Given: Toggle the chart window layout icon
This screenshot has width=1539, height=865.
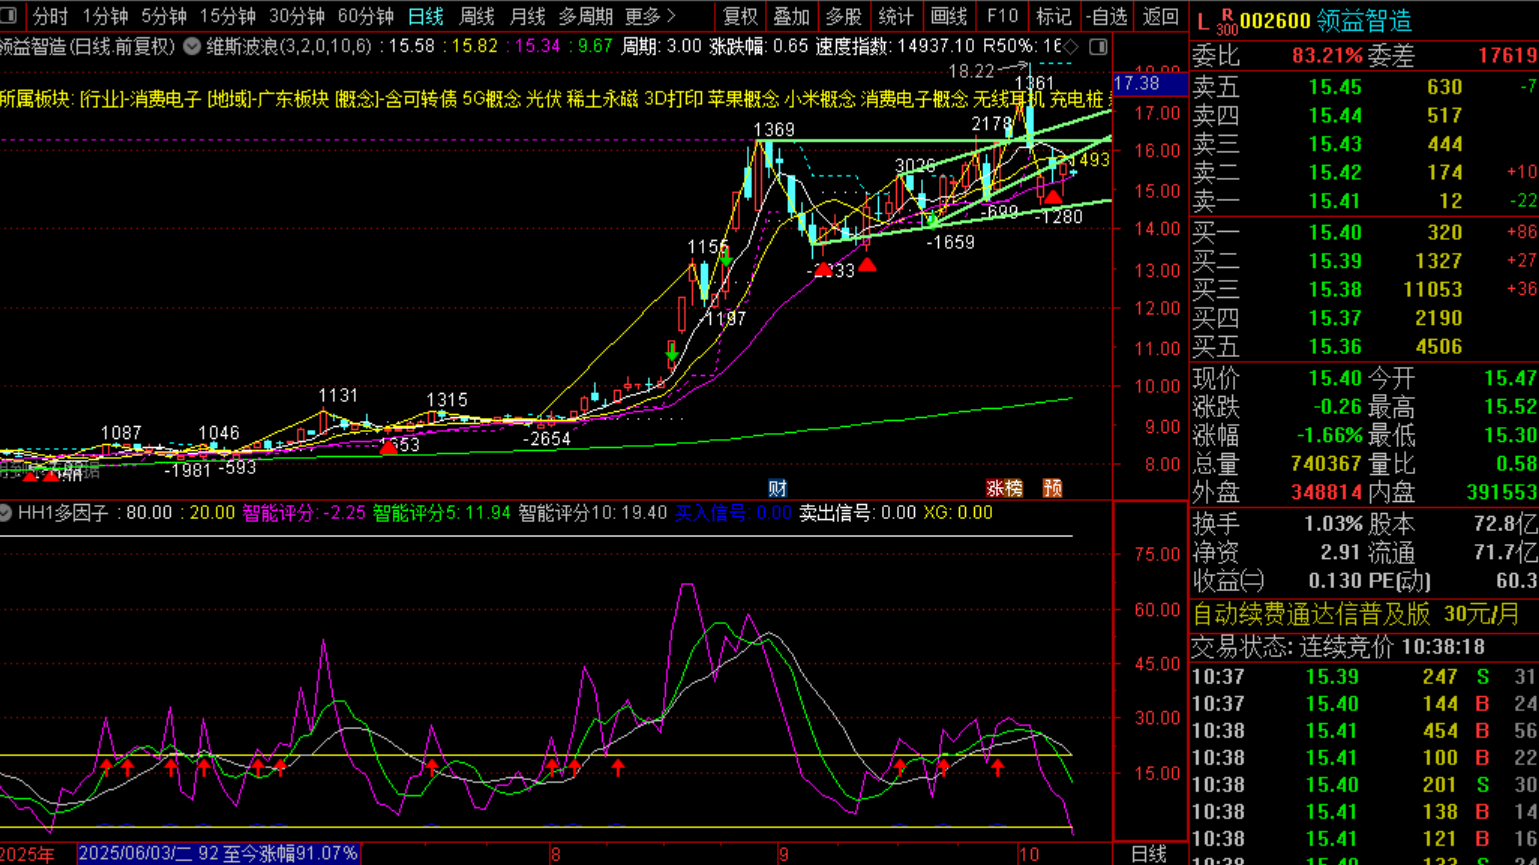Looking at the screenshot, I should [x=1098, y=47].
